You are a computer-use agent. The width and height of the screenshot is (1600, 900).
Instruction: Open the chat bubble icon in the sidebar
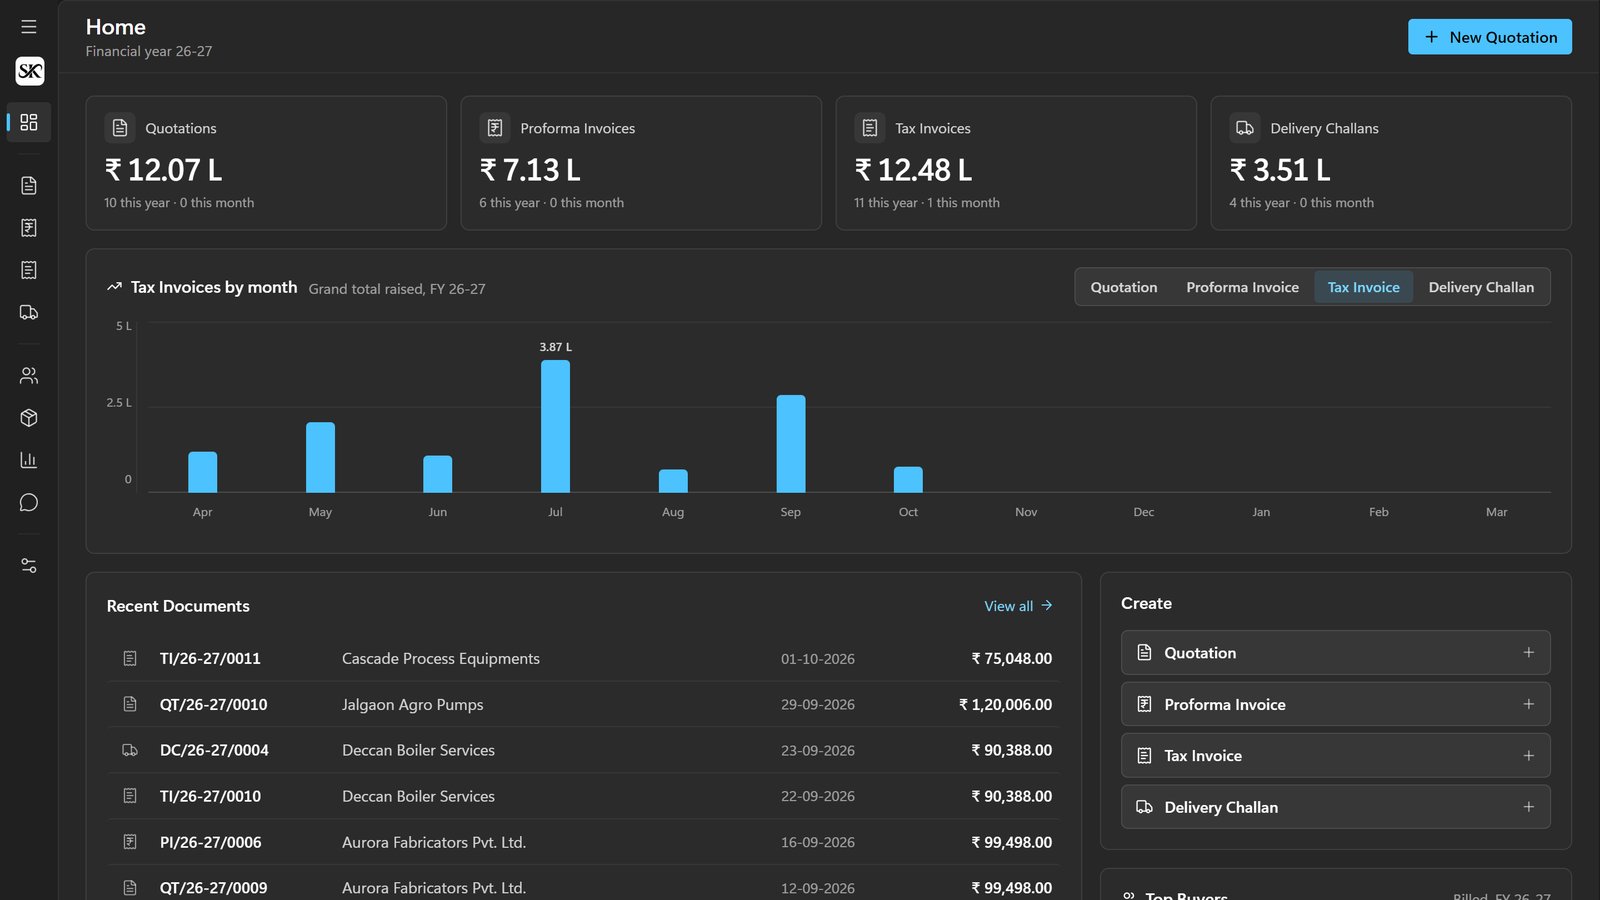29,502
